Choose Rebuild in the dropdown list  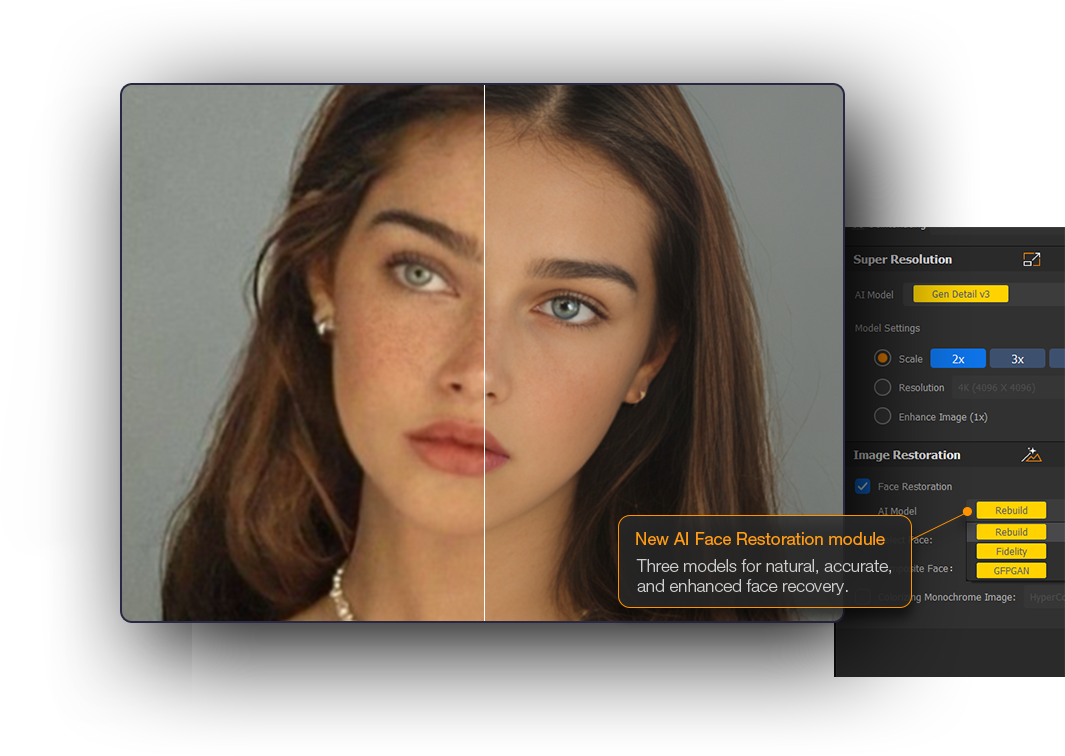(1011, 532)
